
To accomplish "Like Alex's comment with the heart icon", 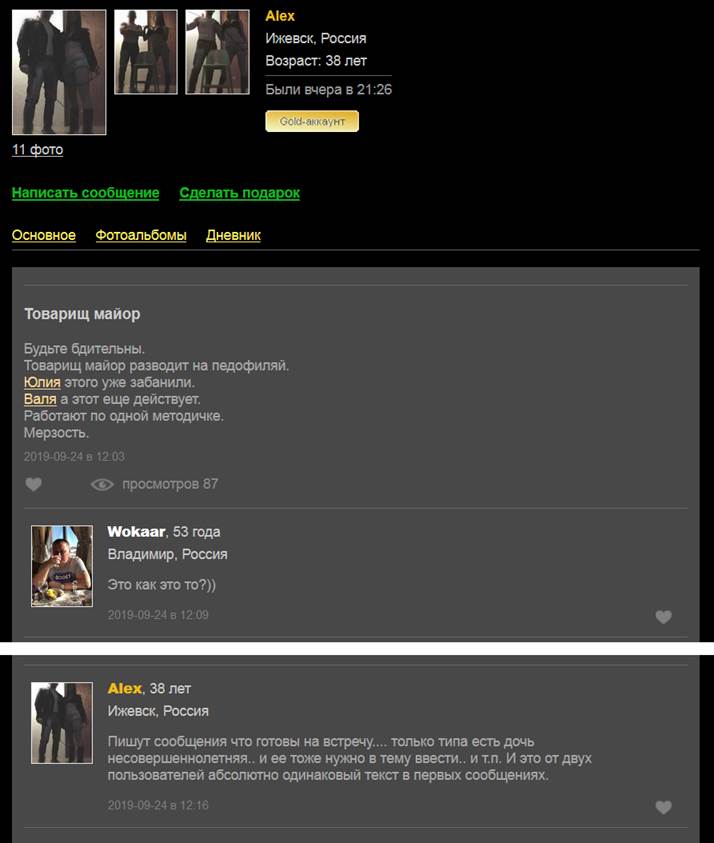I will (663, 807).
